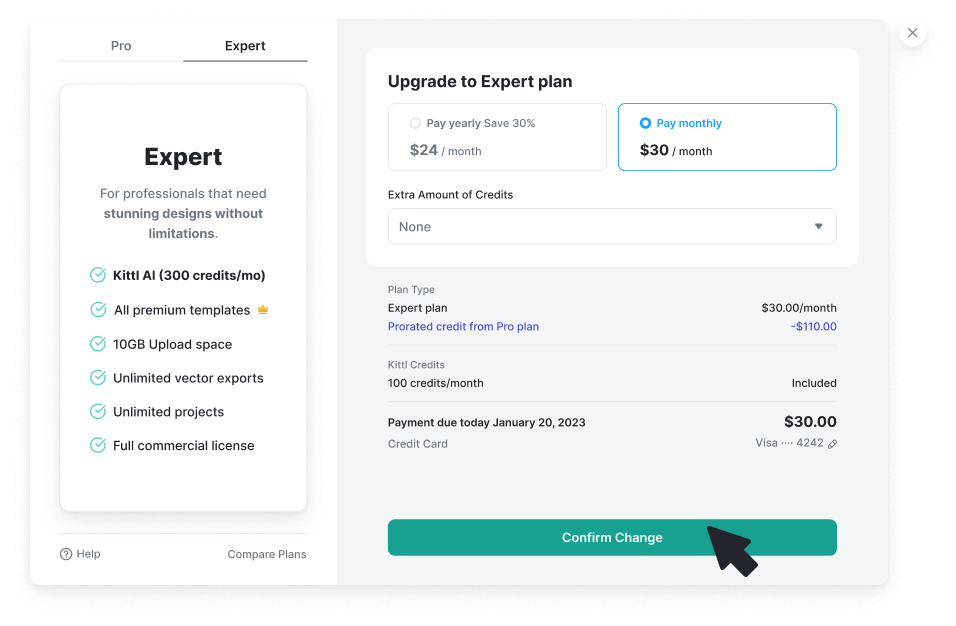Click the checkmark beside All premium templates
This screenshot has width=956, height=626.
98,309
